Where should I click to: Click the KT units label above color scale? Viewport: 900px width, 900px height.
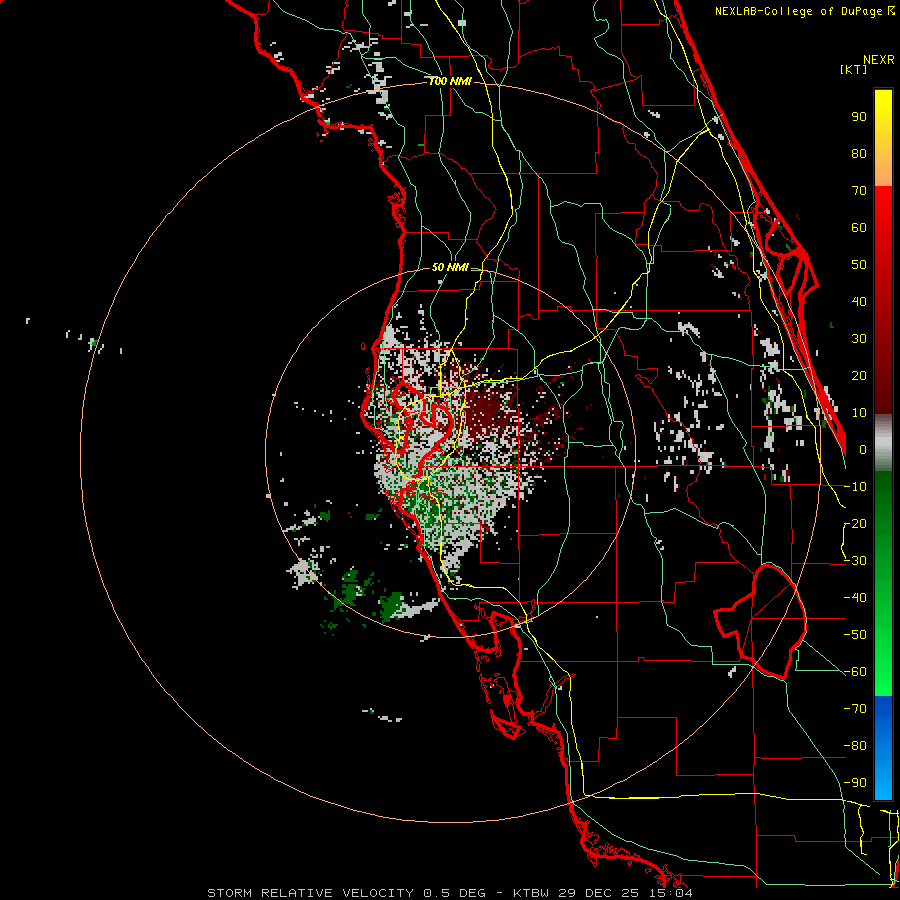(853, 69)
